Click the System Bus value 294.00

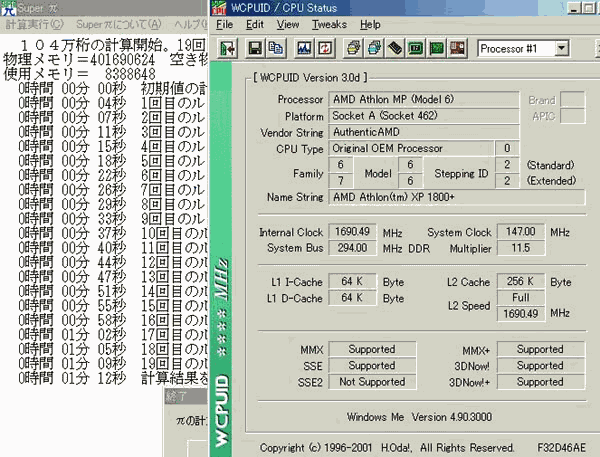(x=352, y=248)
